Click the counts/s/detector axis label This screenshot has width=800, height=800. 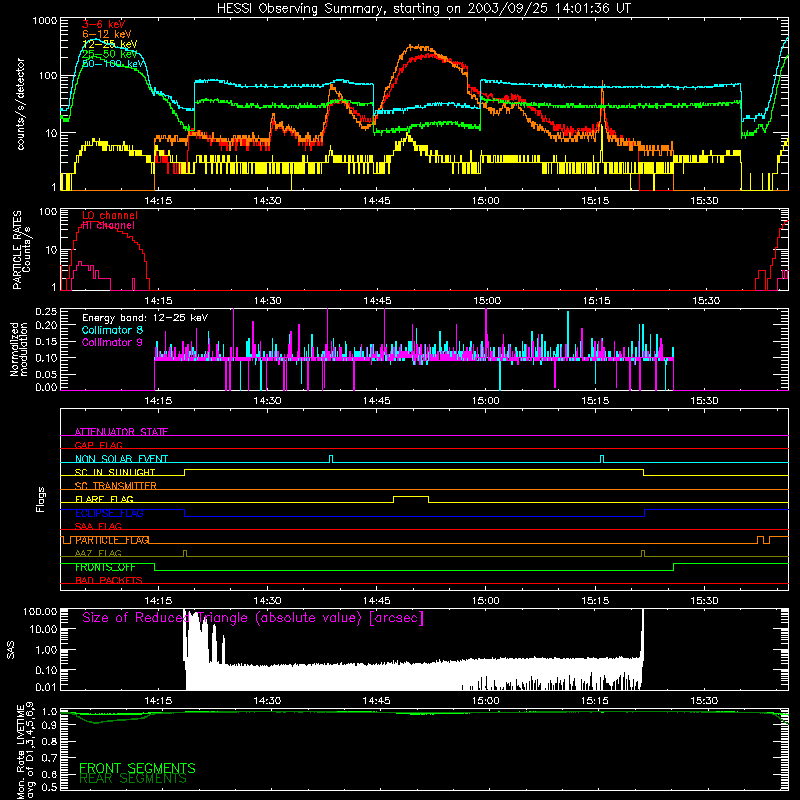coord(21,104)
